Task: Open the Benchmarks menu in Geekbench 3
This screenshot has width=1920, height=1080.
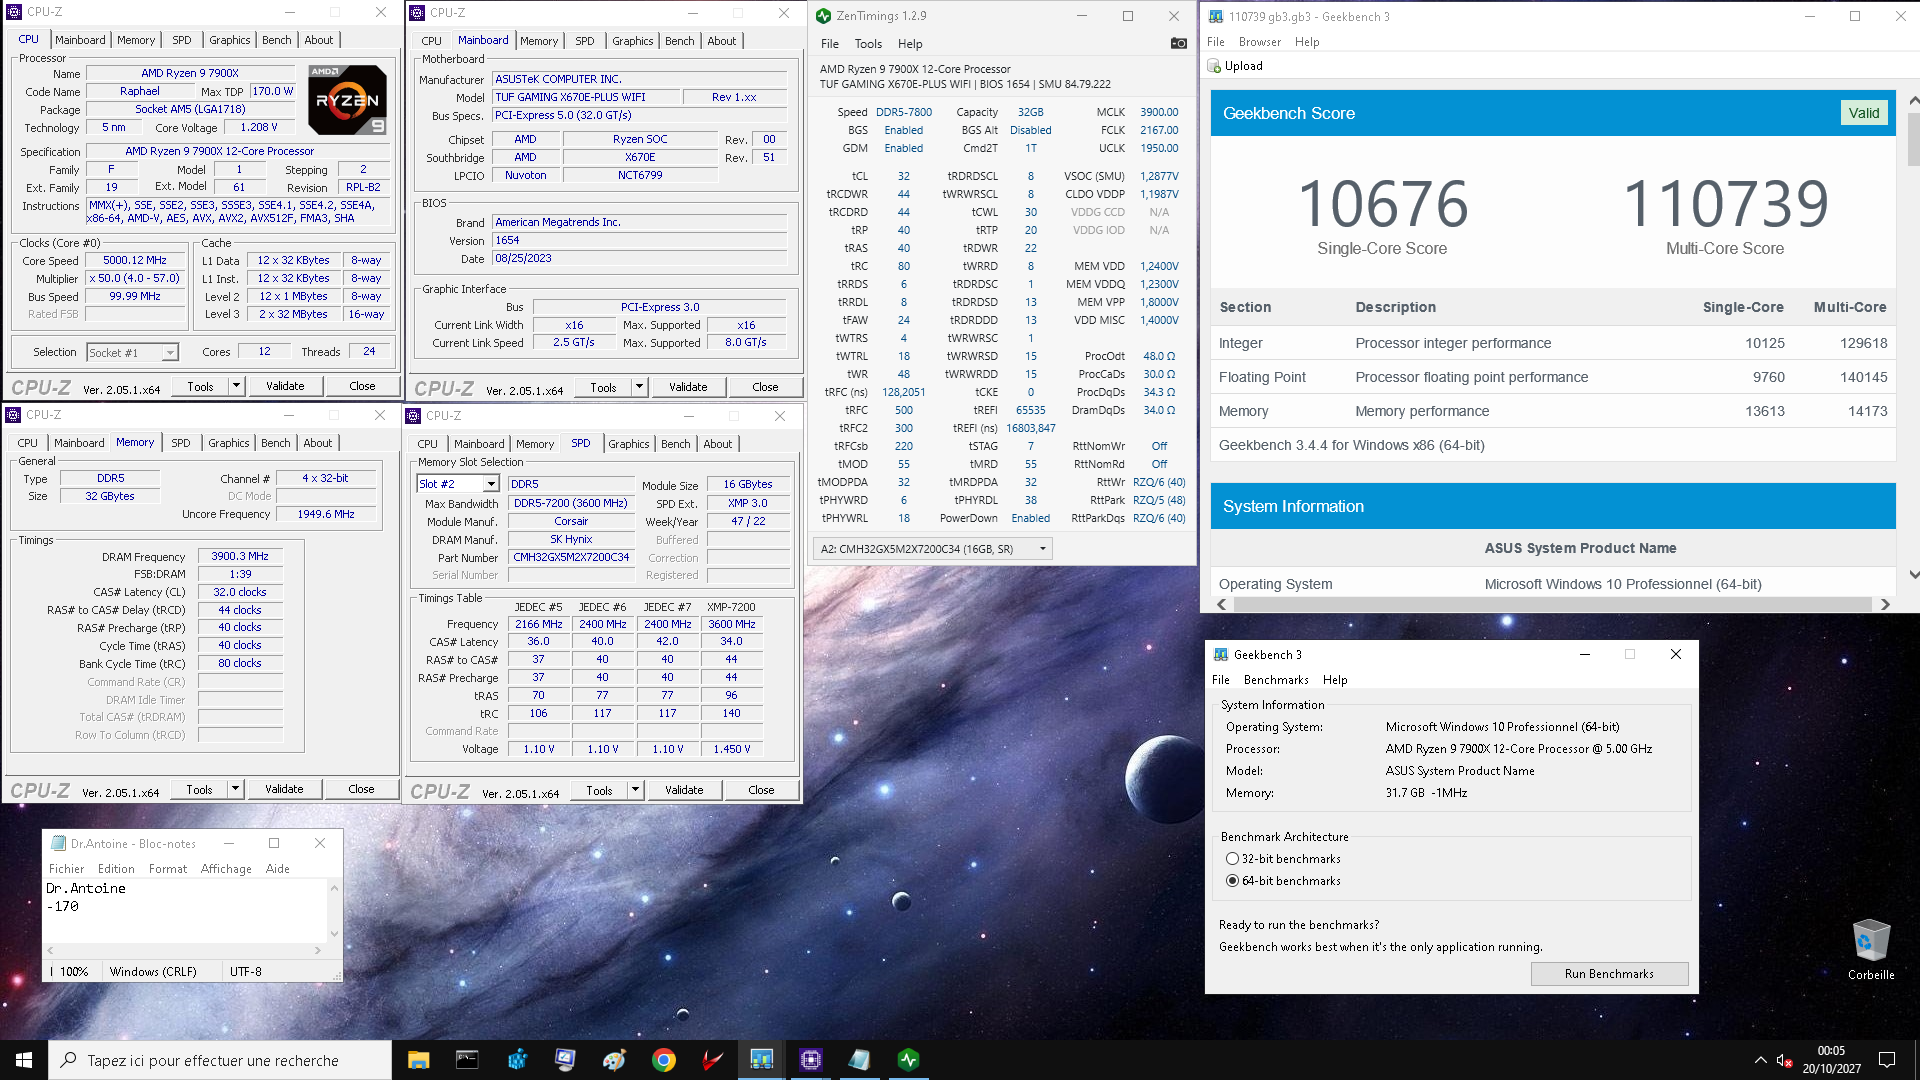Action: [x=1276, y=680]
